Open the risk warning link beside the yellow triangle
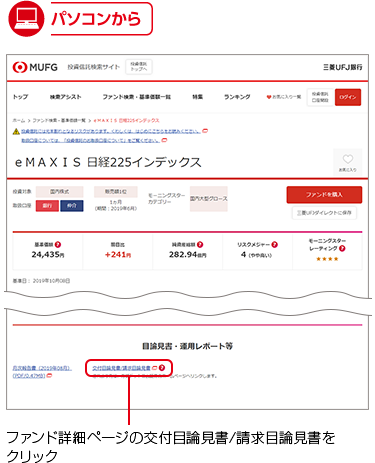The height and width of the screenshot is (463, 375). (x=111, y=131)
